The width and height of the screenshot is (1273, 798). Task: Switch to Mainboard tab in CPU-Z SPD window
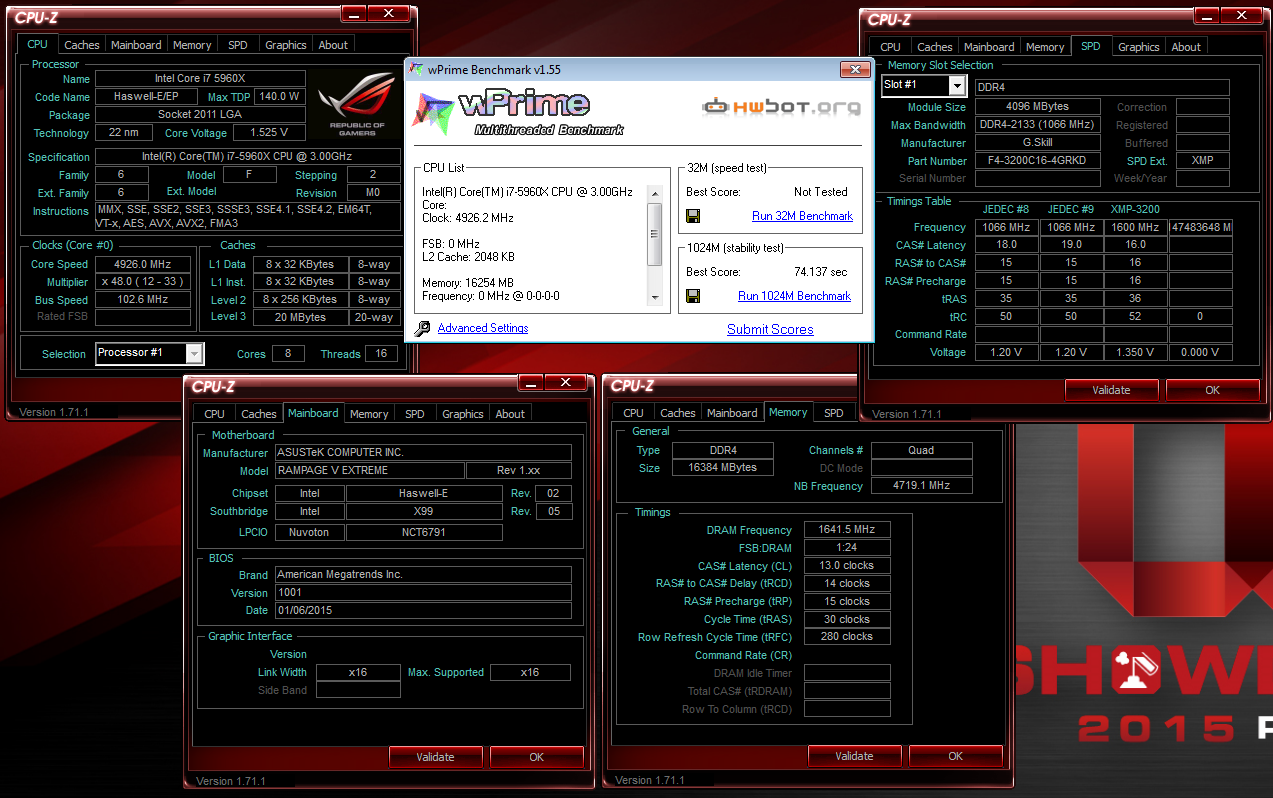click(x=989, y=47)
